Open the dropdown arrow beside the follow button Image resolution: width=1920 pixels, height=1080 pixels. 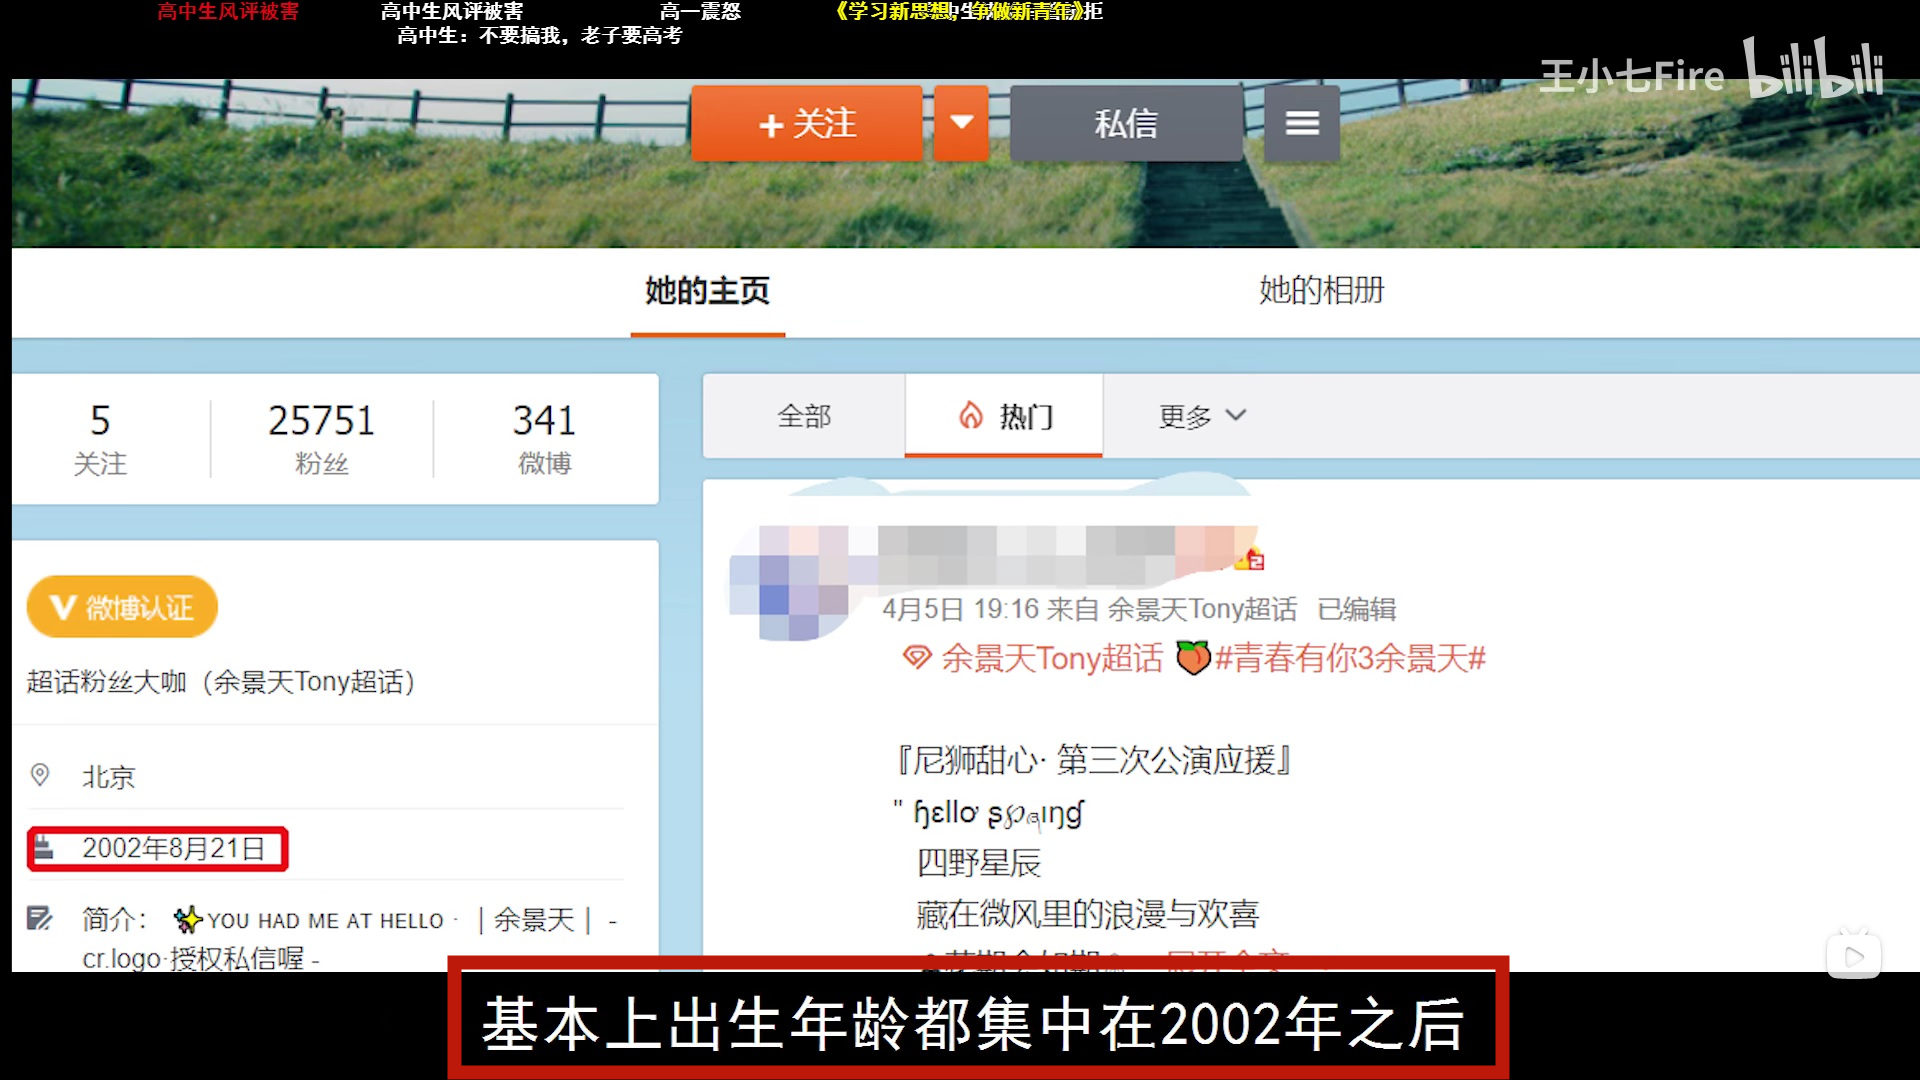[961, 123]
